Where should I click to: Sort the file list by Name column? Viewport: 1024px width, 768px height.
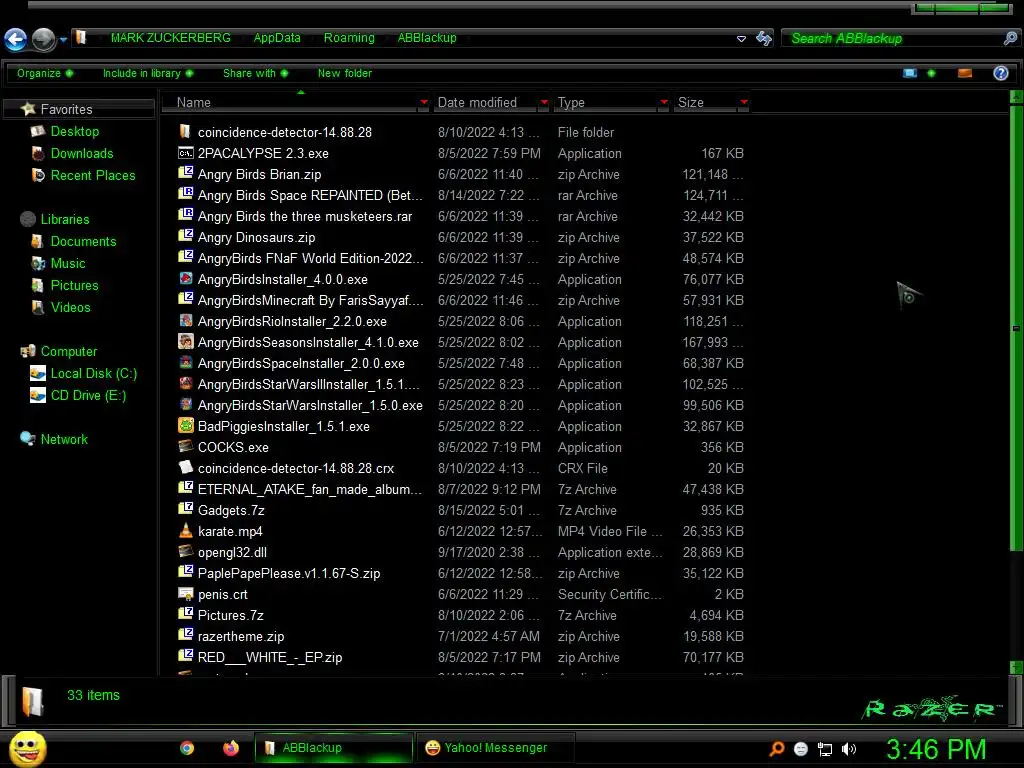click(x=193, y=103)
